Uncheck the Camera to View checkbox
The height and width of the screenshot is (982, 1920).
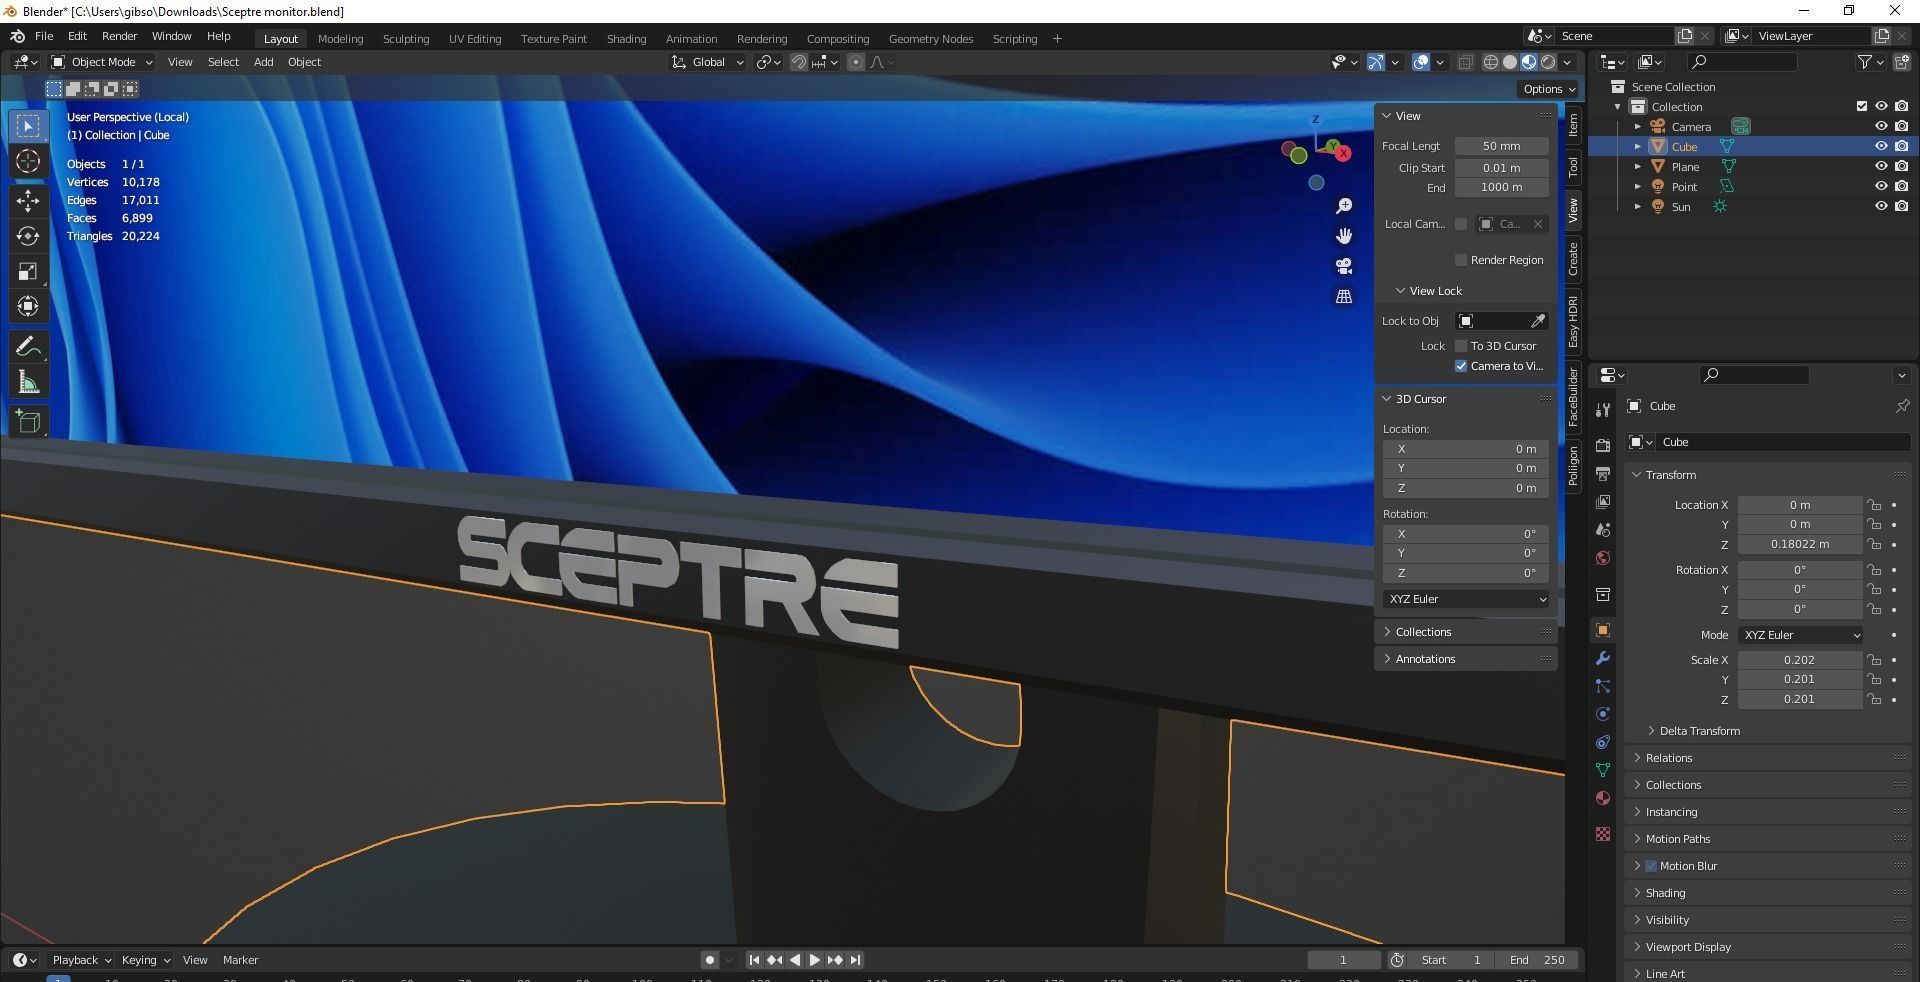(x=1461, y=366)
